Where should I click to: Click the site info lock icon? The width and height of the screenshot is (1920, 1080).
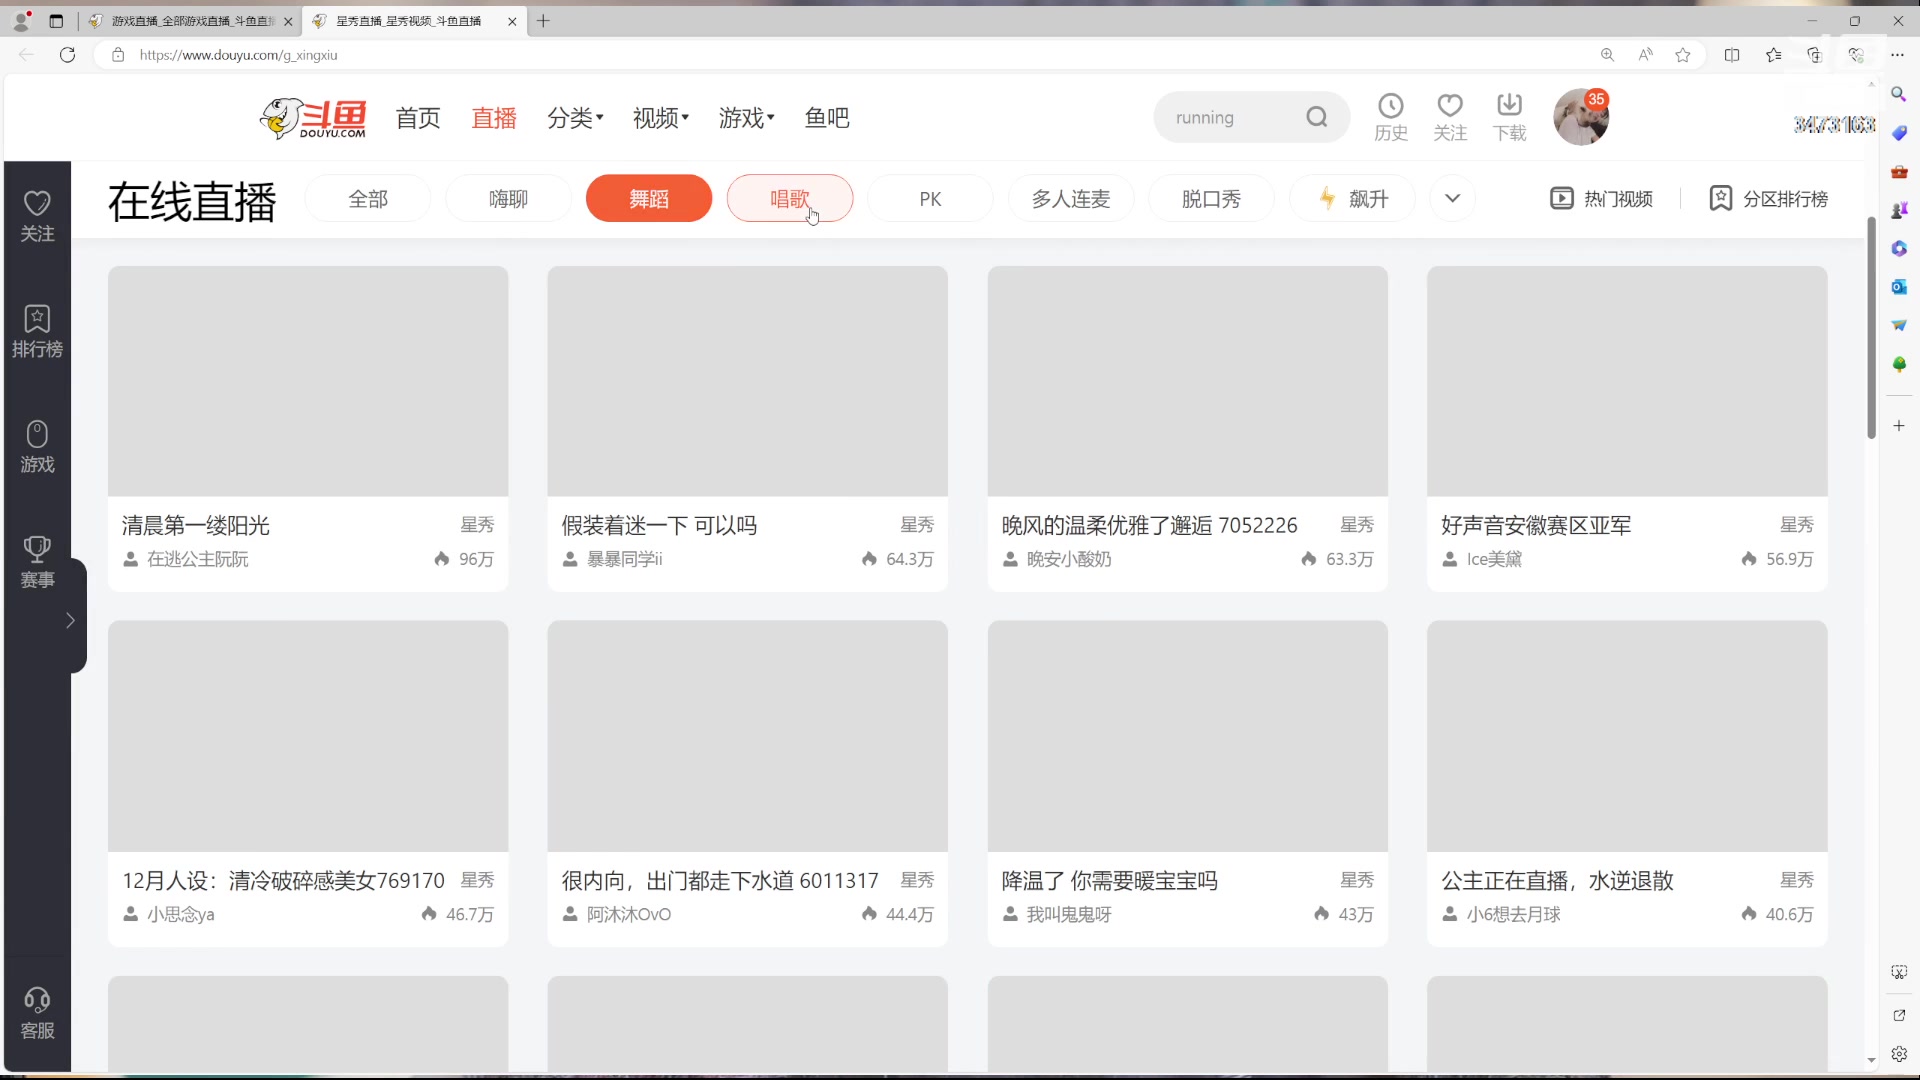point(118,55)
